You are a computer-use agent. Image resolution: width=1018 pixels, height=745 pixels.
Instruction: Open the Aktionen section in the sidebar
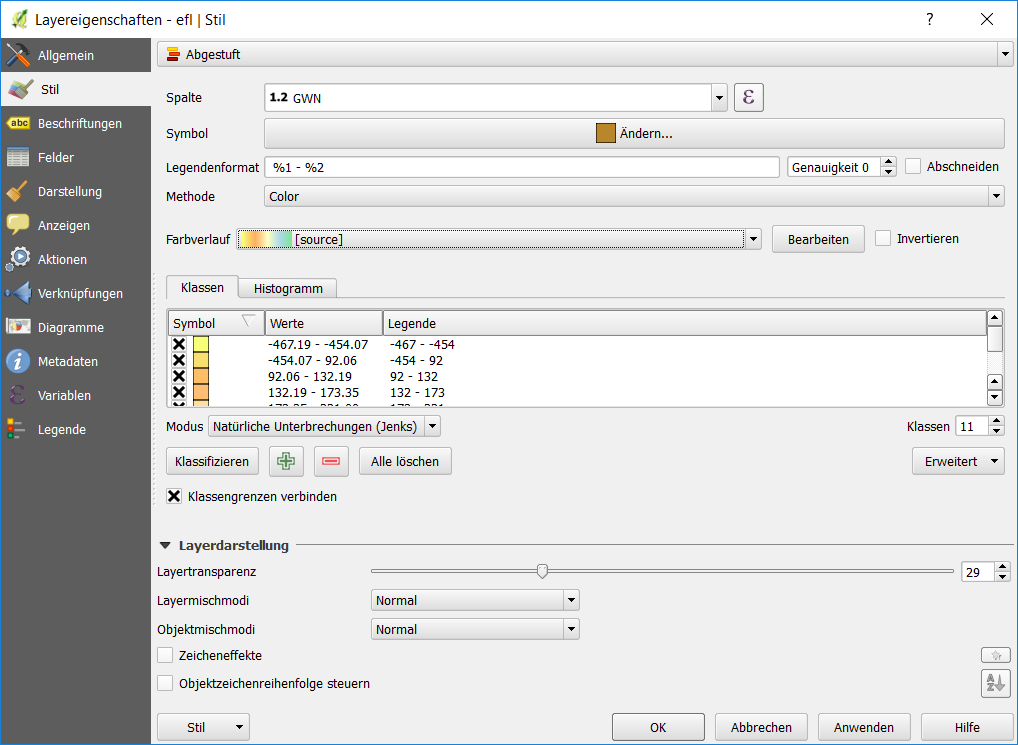[62, 260]
